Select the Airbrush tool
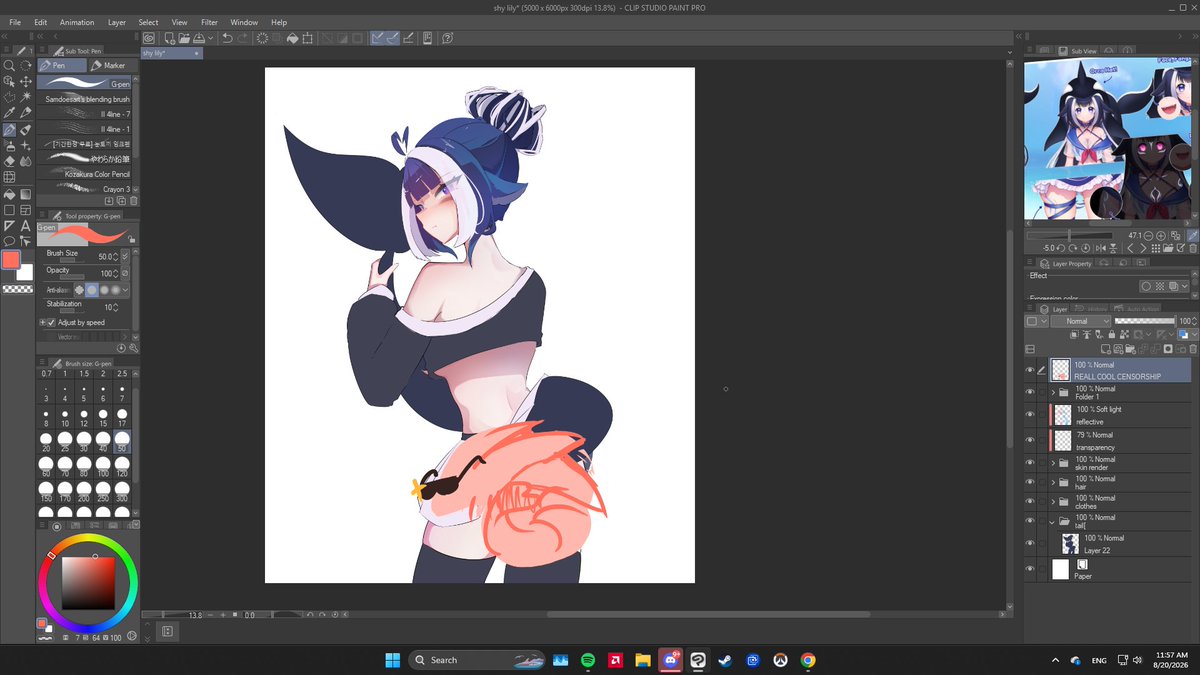The height and width of the screenshot is (675, 1200). coord(9,145)
